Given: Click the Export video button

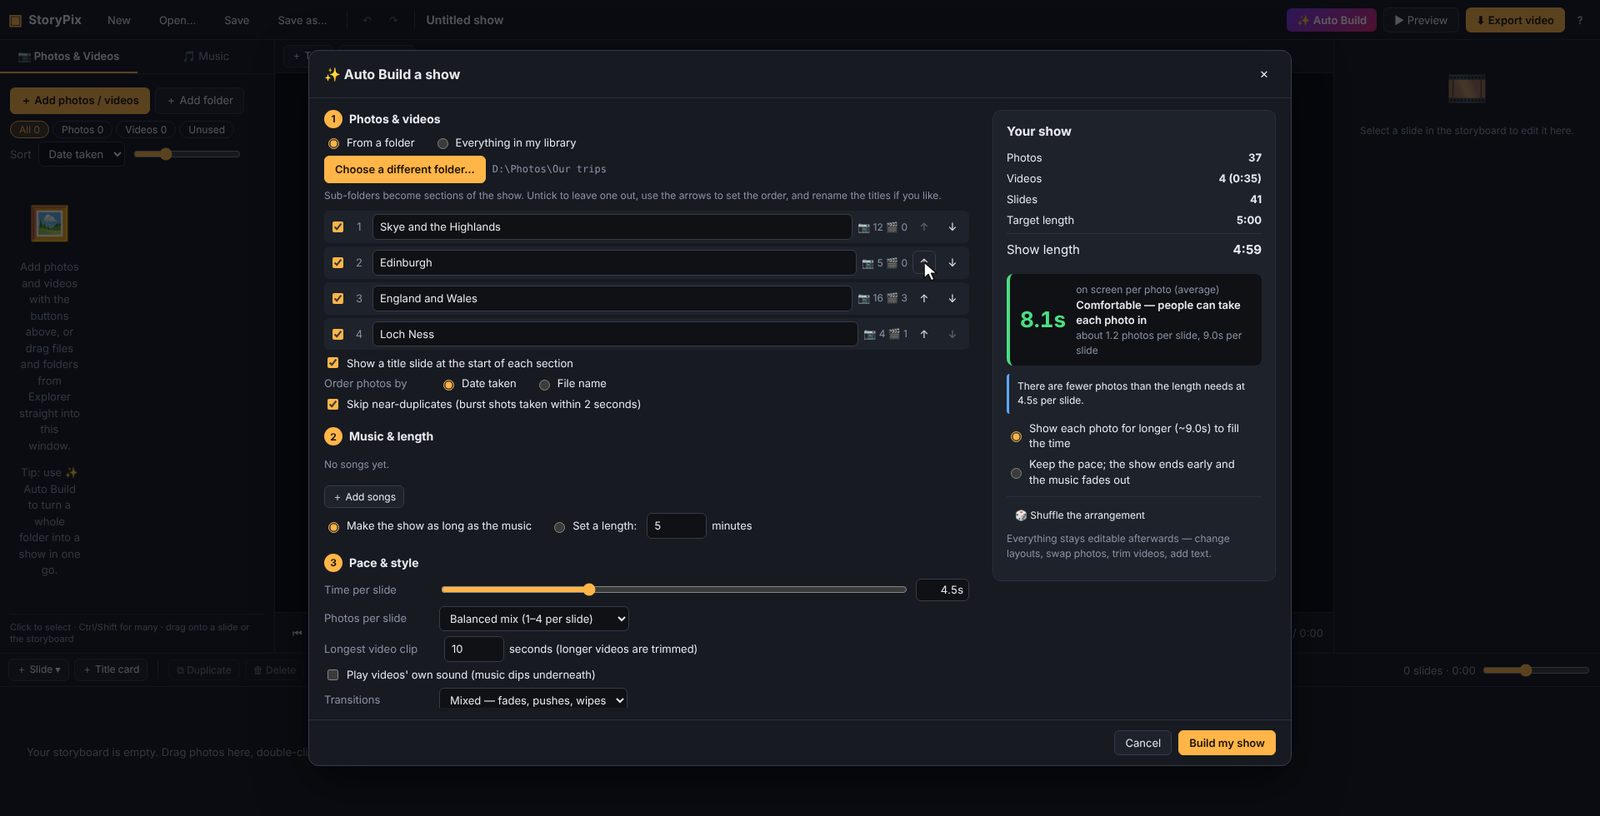Looking at the screenshot, I should (x=1515, y=20).
